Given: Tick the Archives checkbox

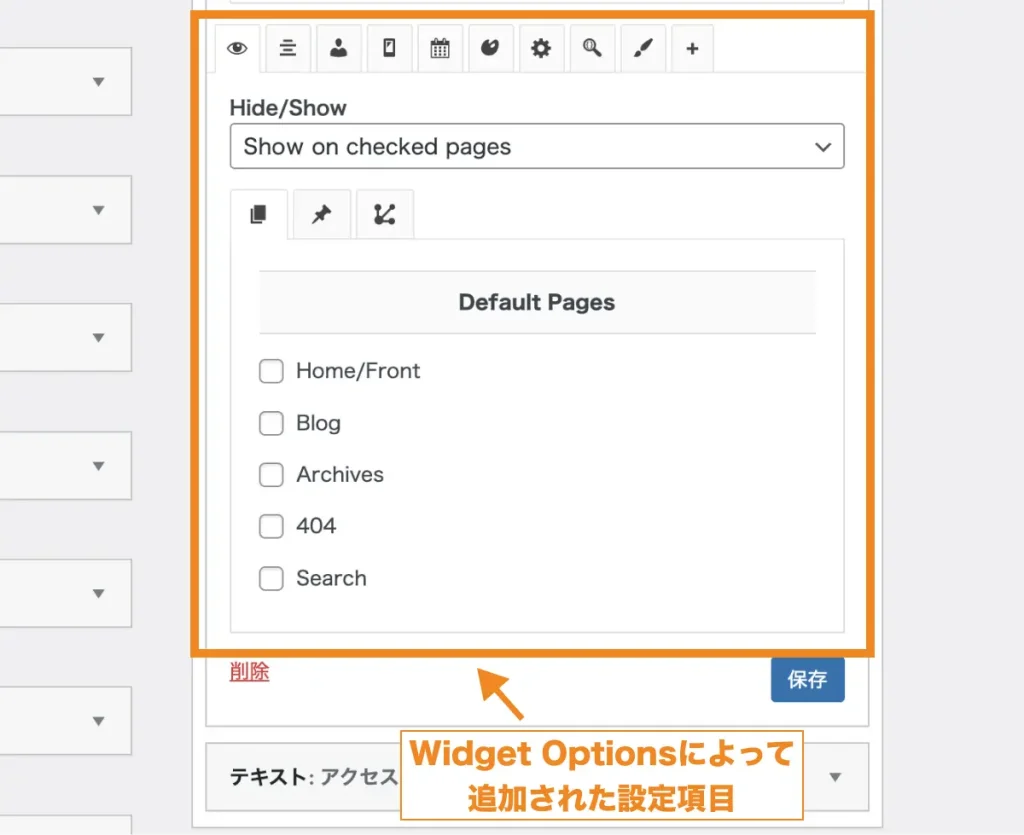Looking at the screenshot, I should [271, 475].
